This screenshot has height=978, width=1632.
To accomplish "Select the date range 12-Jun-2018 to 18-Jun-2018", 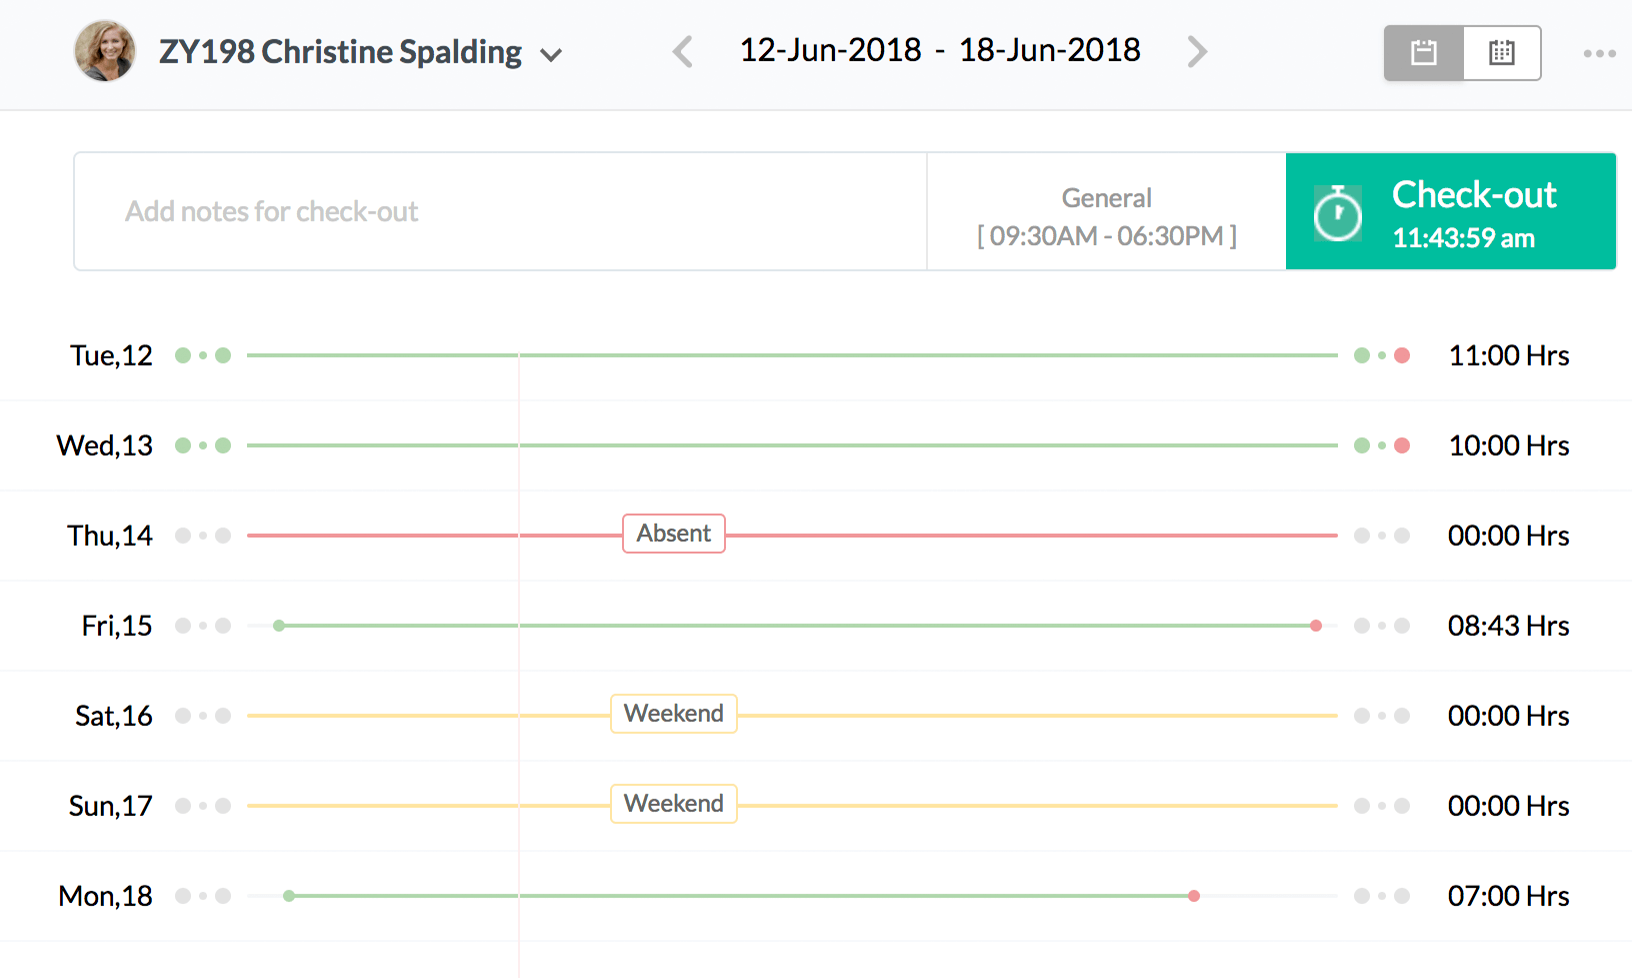I will point(939,50).
